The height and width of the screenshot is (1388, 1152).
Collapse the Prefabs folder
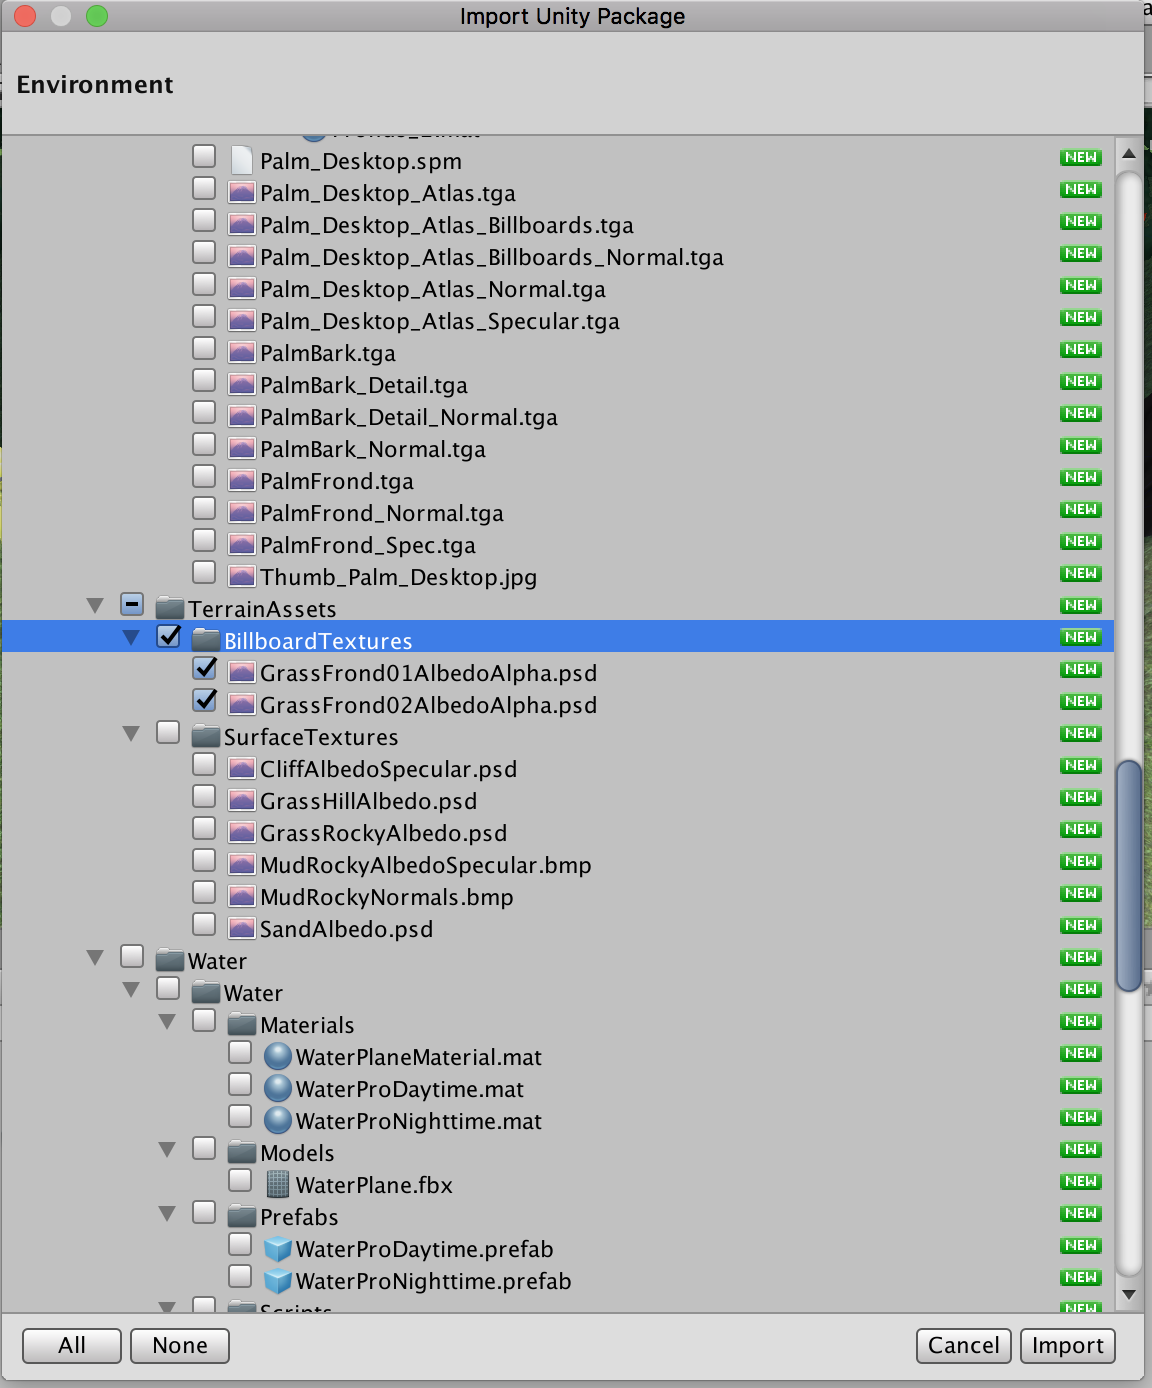167,1213
